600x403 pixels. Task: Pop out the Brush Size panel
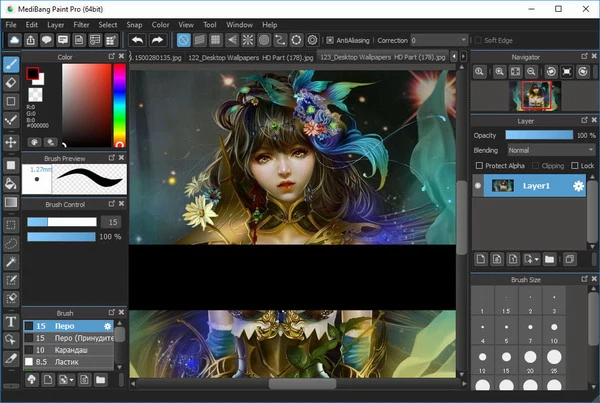(x=584, y=279)
